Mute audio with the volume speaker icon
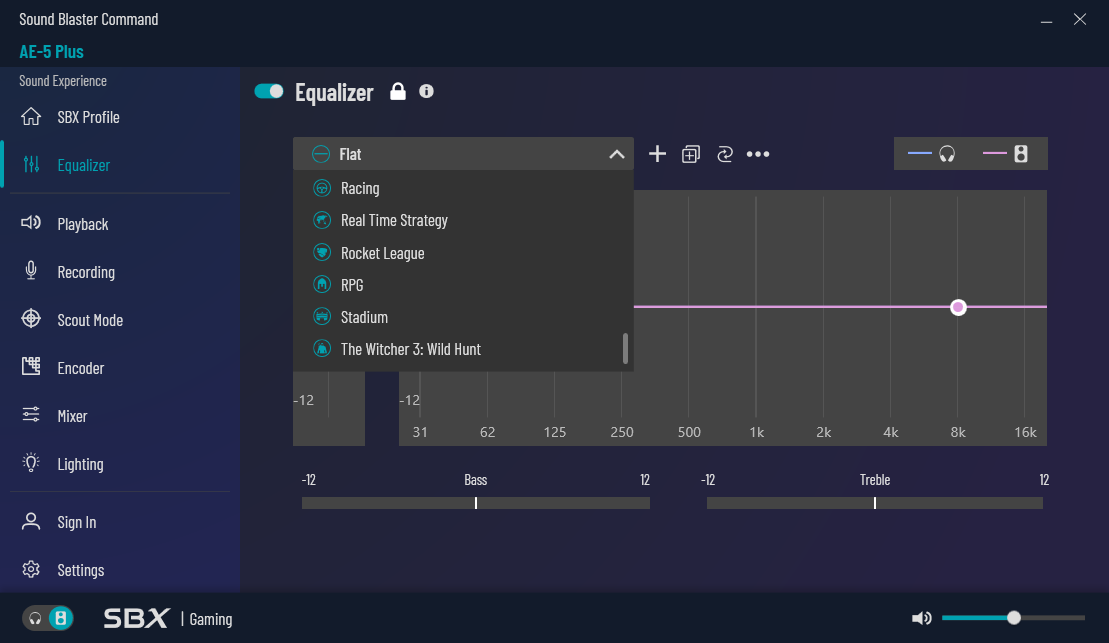1109x643 pixels. click(x=922, y=619)
